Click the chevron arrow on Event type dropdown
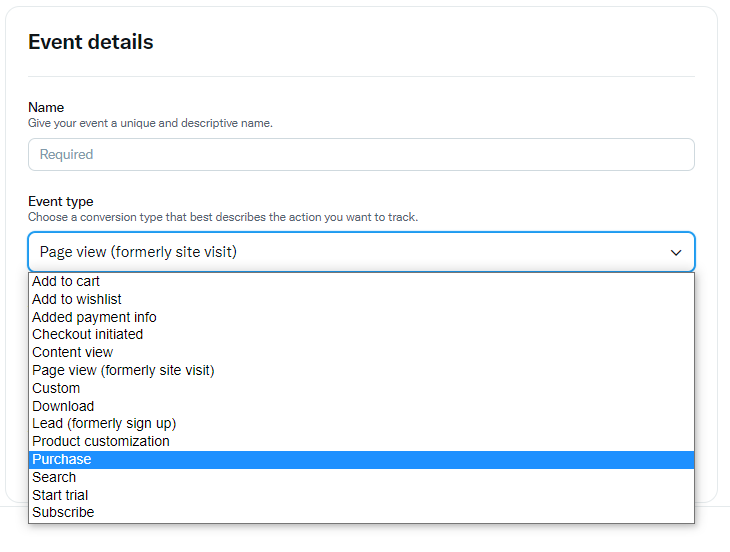 [x=676, y=252]
